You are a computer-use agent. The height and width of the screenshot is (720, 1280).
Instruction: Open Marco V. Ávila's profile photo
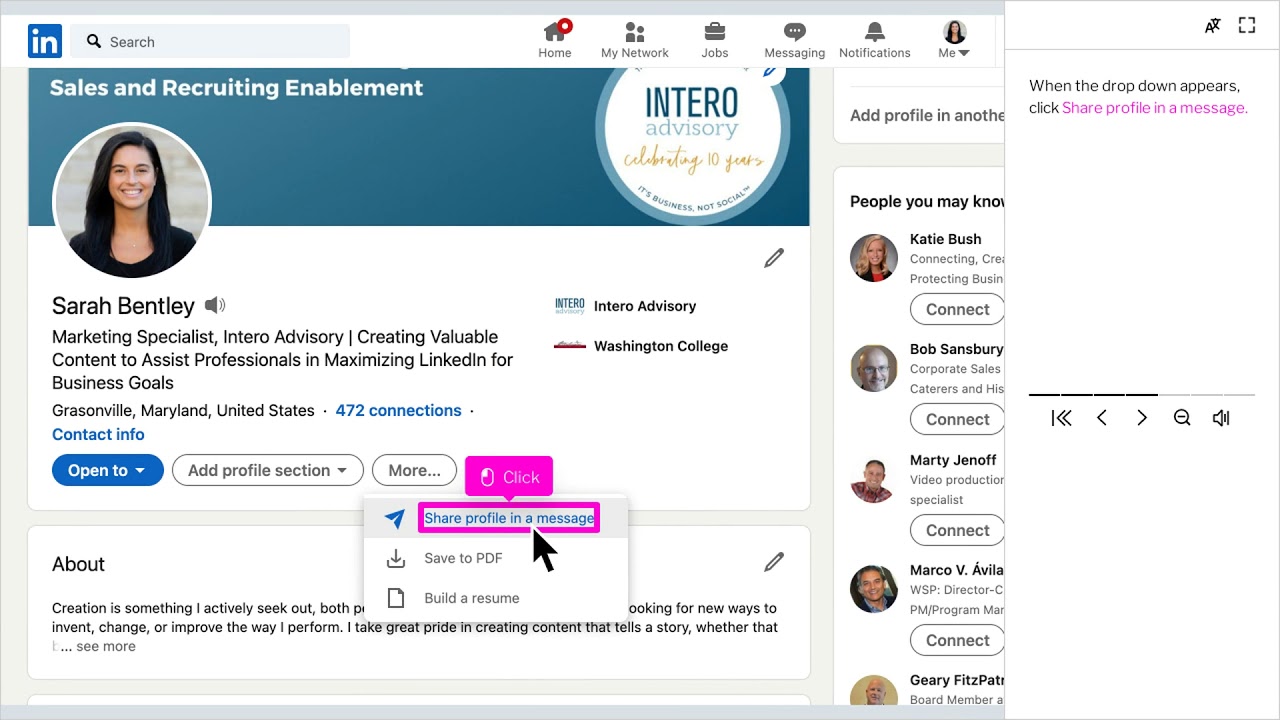tap(874, 589)
